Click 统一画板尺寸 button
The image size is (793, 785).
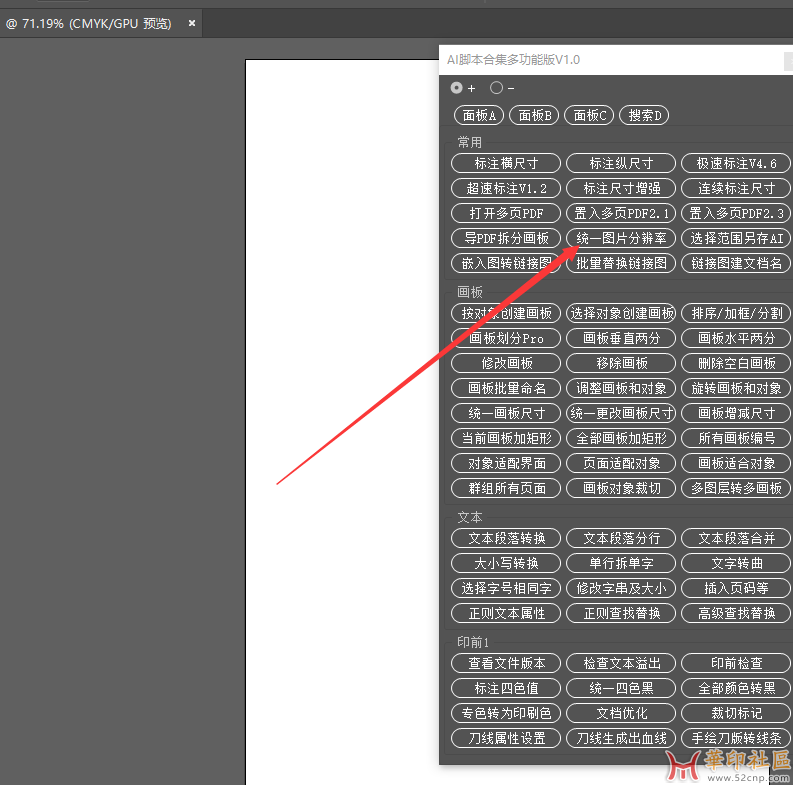[x=506, y=413]
